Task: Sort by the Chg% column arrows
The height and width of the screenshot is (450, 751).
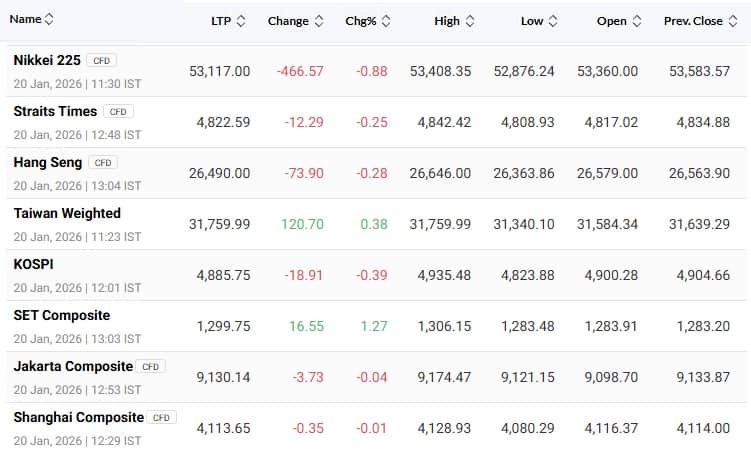Action: [x=386, y=21]
